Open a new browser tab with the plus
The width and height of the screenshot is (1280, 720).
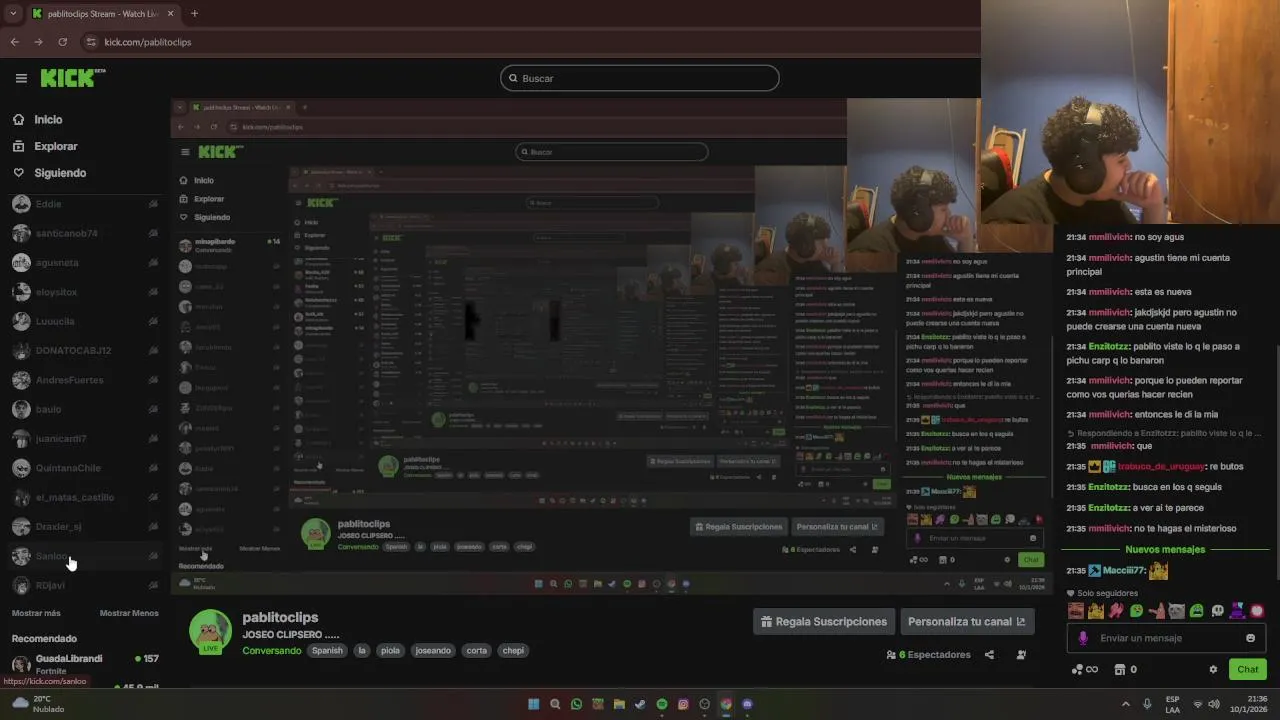click(x=194, y=14)
